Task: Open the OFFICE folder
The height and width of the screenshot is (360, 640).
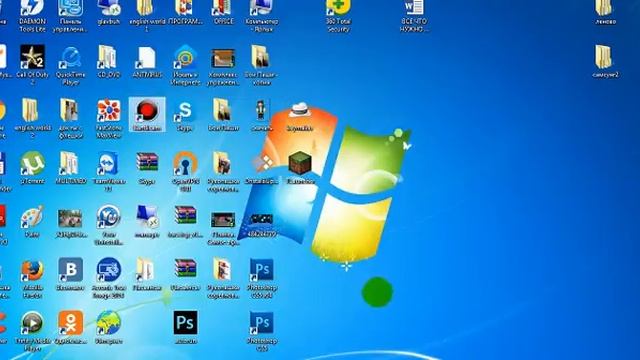Action: 223,12
